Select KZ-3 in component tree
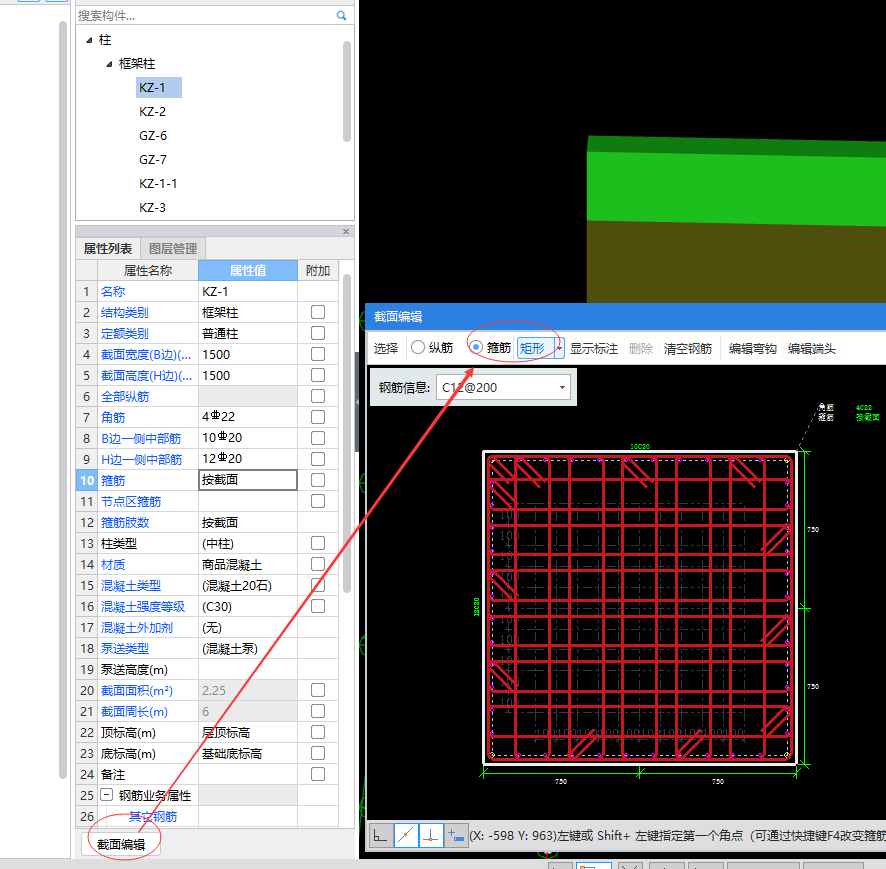The width and height of the screenshot is (886, 869). coord(153,208)
